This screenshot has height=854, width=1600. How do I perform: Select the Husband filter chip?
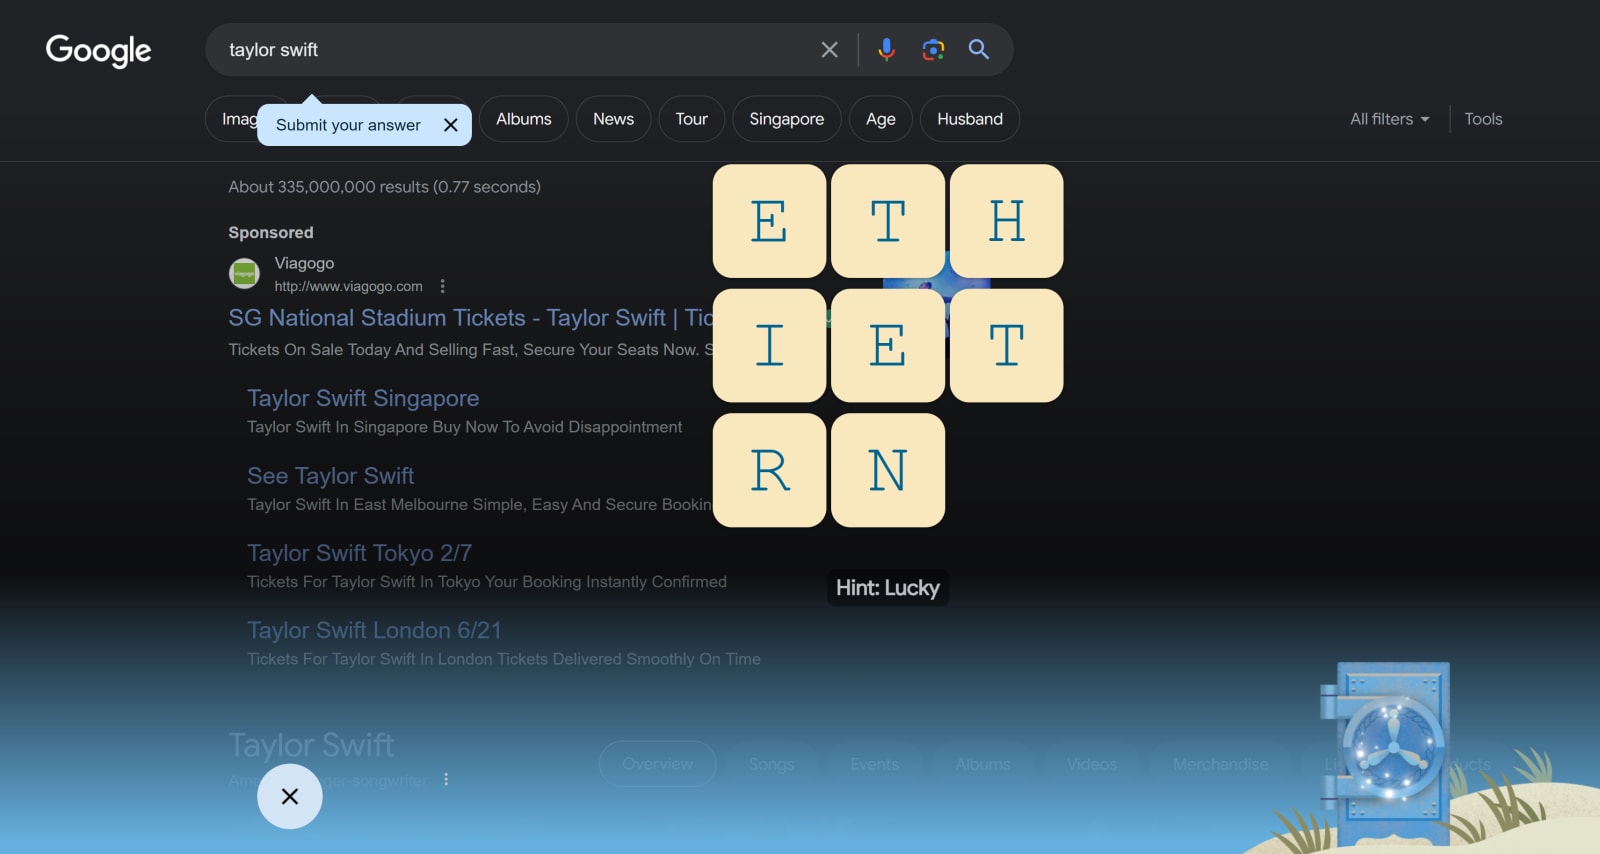969,119
